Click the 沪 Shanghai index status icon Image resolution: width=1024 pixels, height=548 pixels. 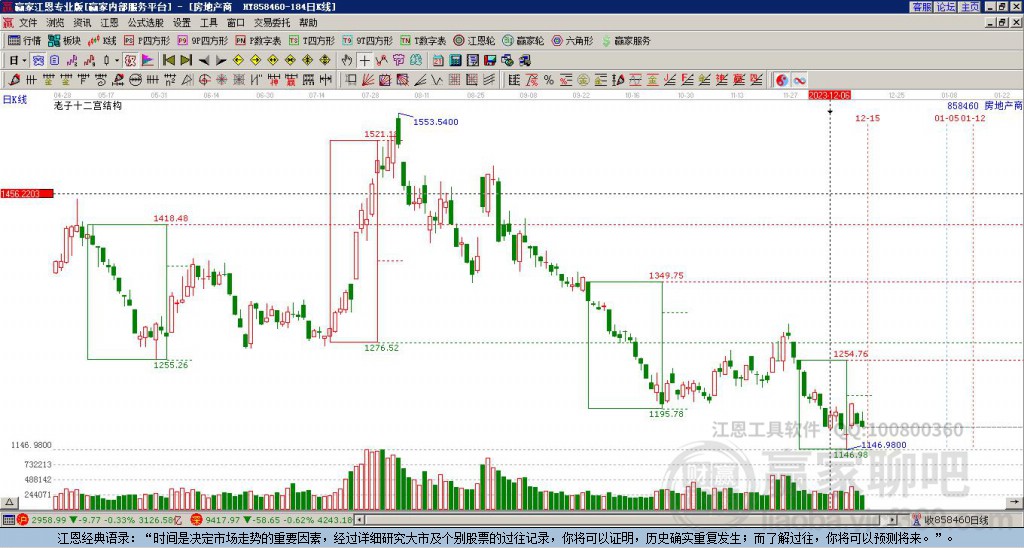coord(23,520)
